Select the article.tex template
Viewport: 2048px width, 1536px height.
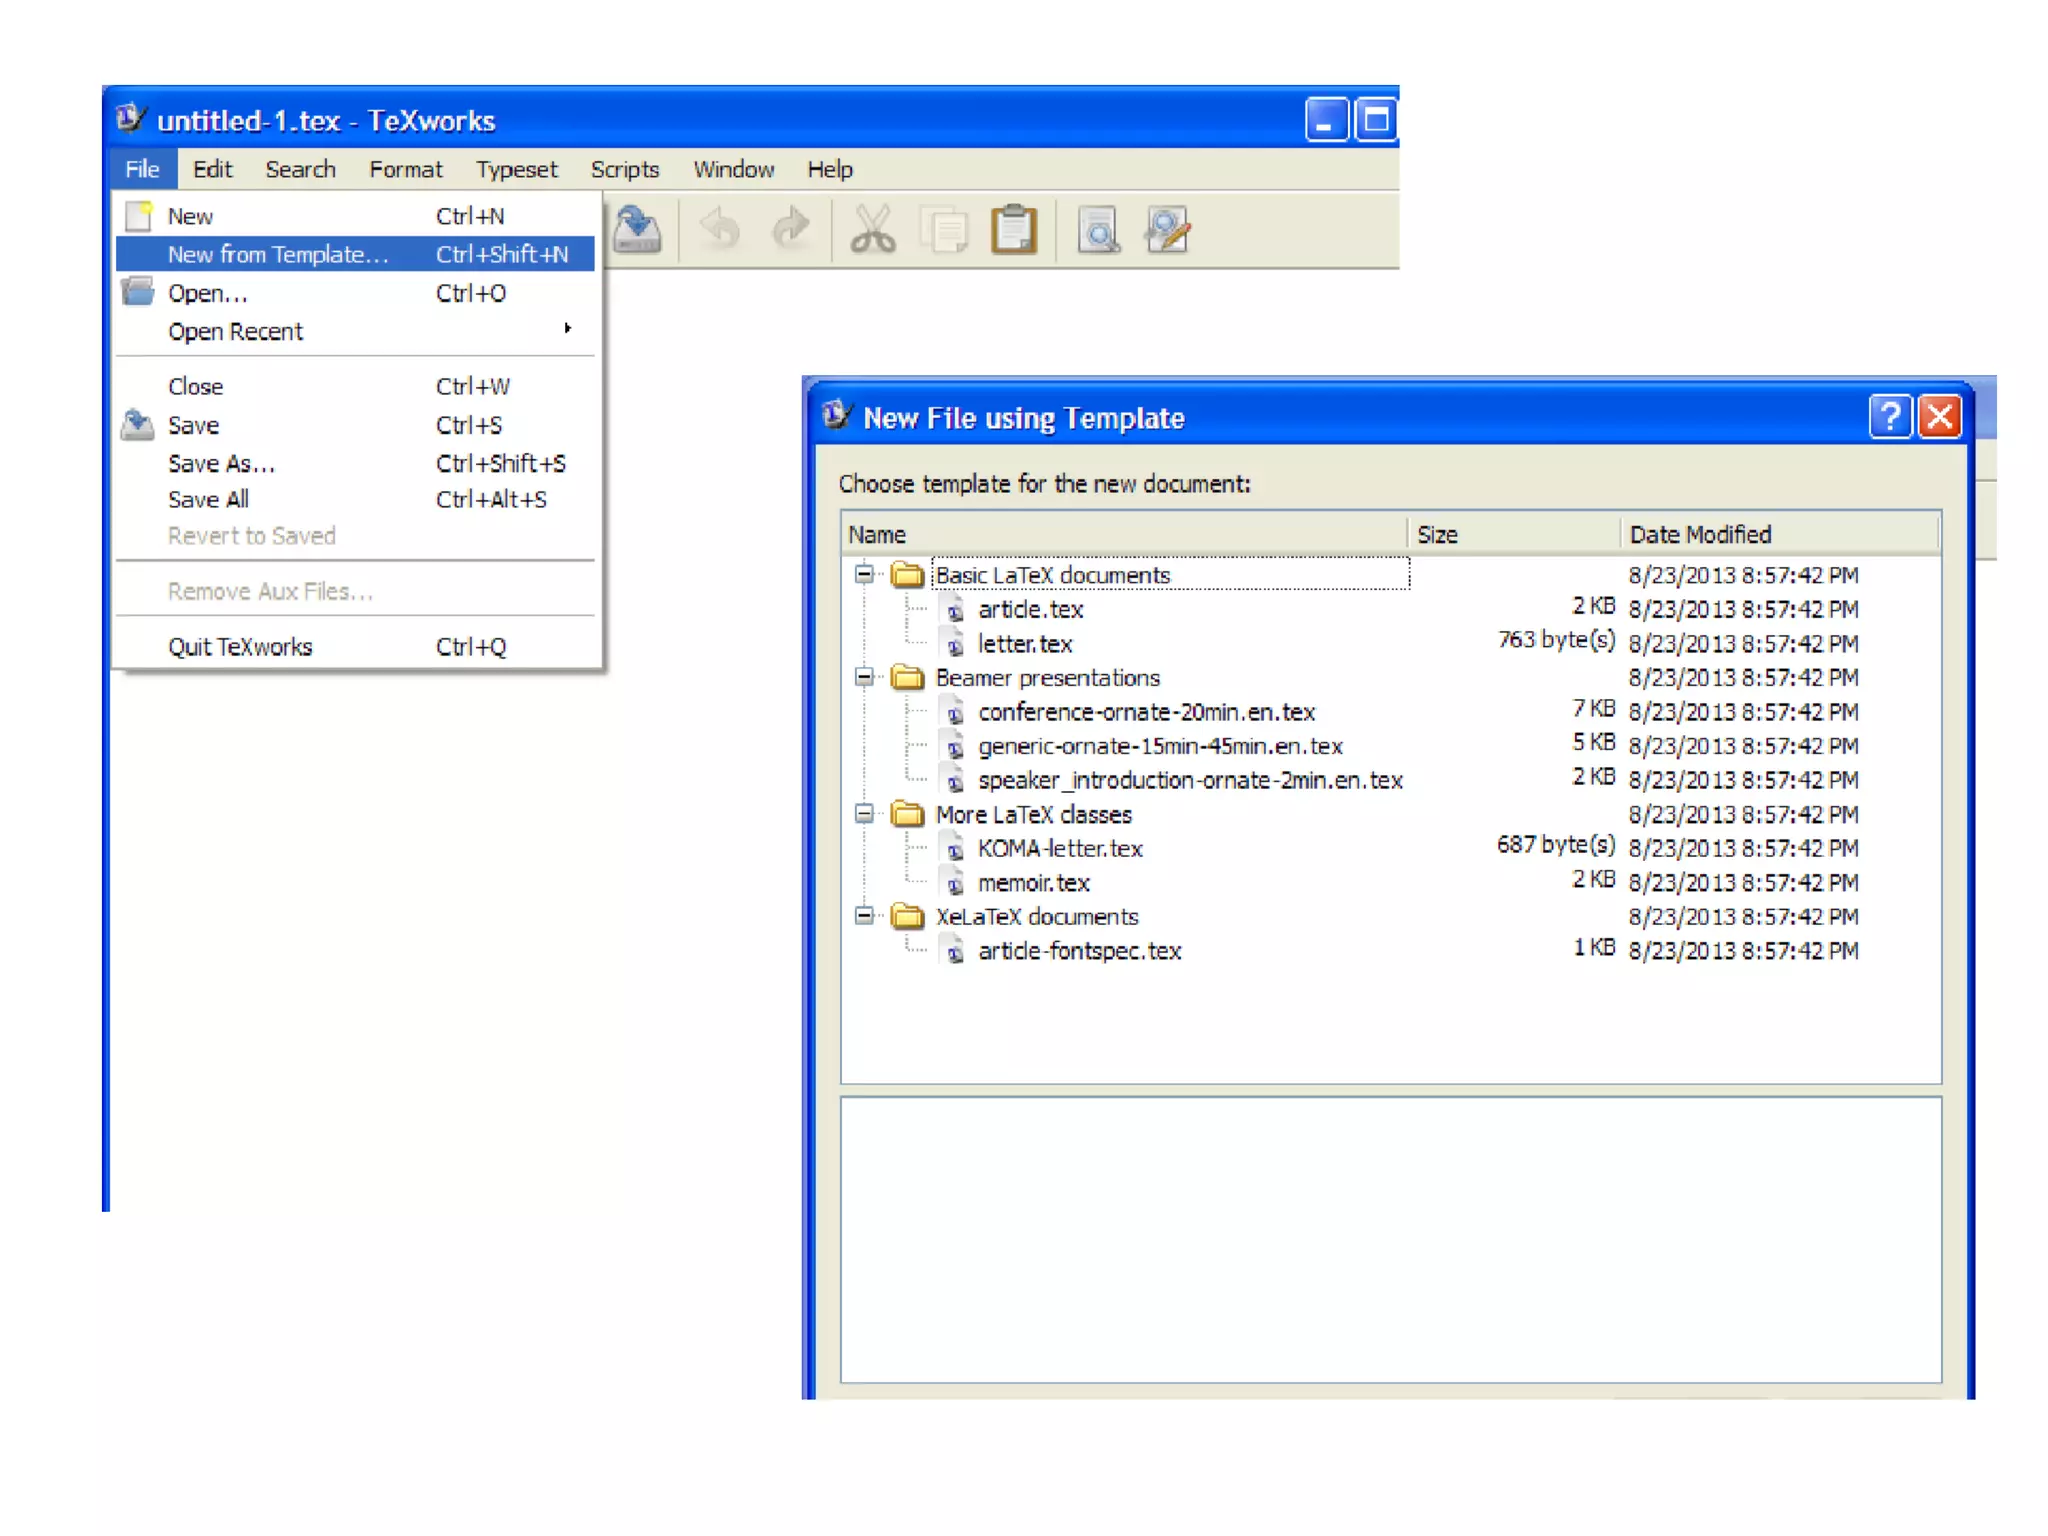pos(1030,609)
